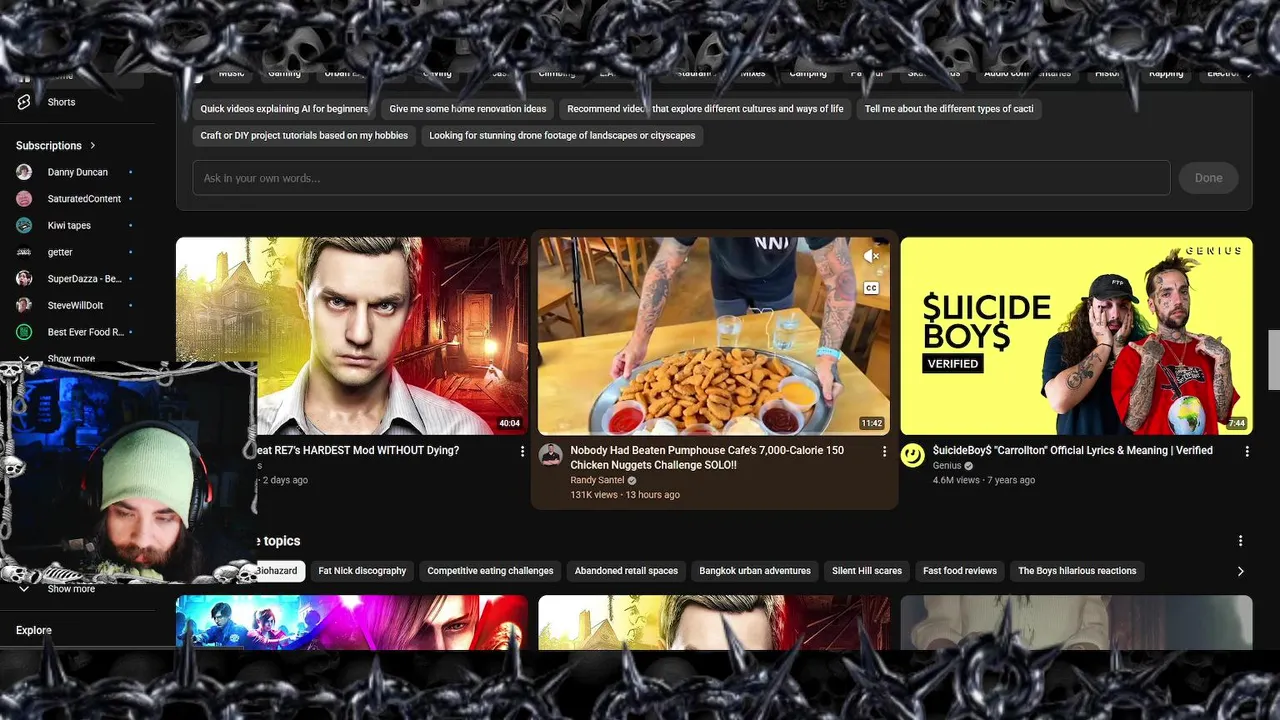Select the Camping category chip
The height and width of the screenshot is (720, 1280).
(x=808, y=73)
